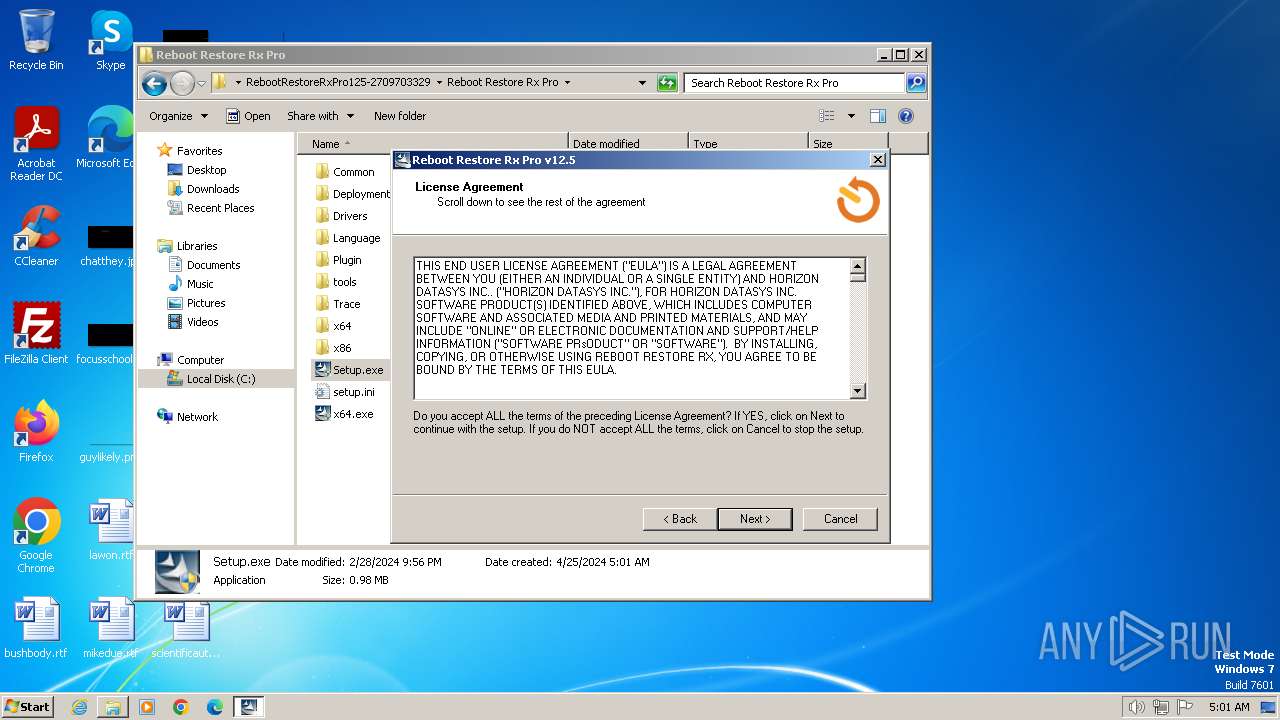Select the Language folder
This screenshot has height=720, width=1280.
(x=347, y=238)
